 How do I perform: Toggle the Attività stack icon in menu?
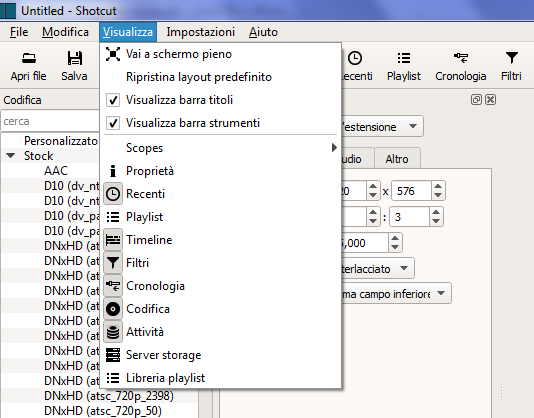[x=113, y=332]
